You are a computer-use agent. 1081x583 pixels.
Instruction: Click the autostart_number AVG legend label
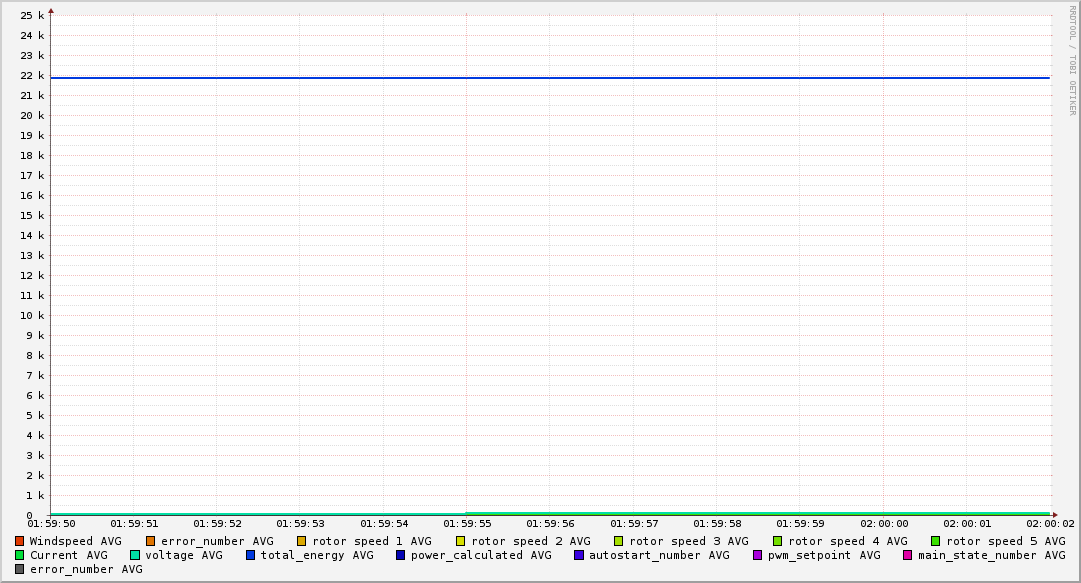[659, 555]
